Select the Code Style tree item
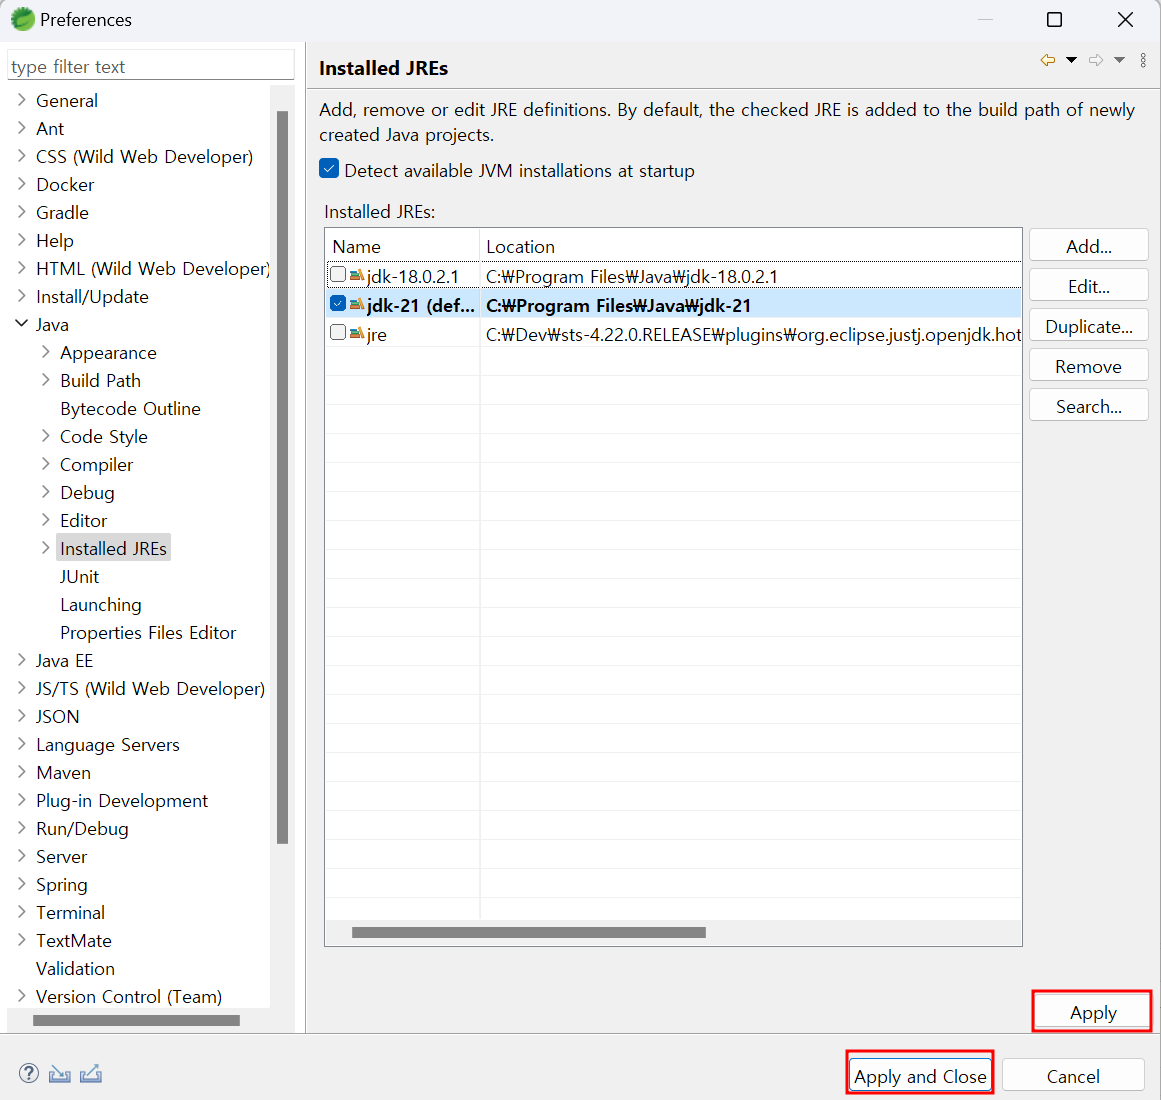The image size is (1161, 1100). [x=104, y=437]
